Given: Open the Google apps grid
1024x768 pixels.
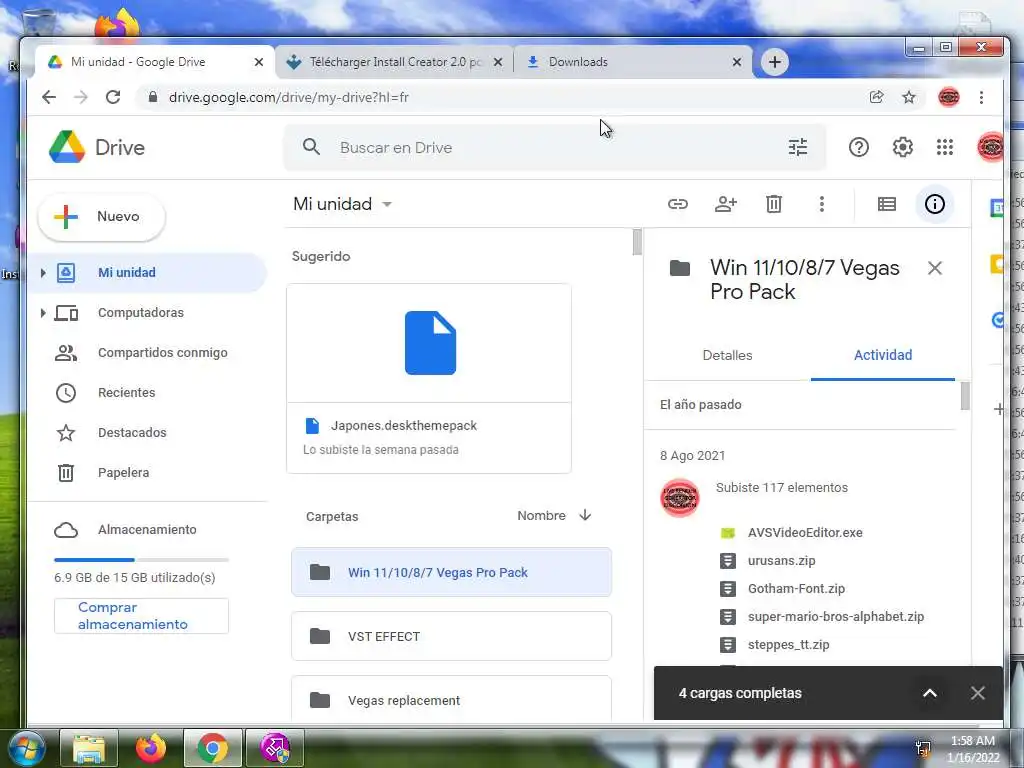Looking at the screenshot, I should point(944,148).
